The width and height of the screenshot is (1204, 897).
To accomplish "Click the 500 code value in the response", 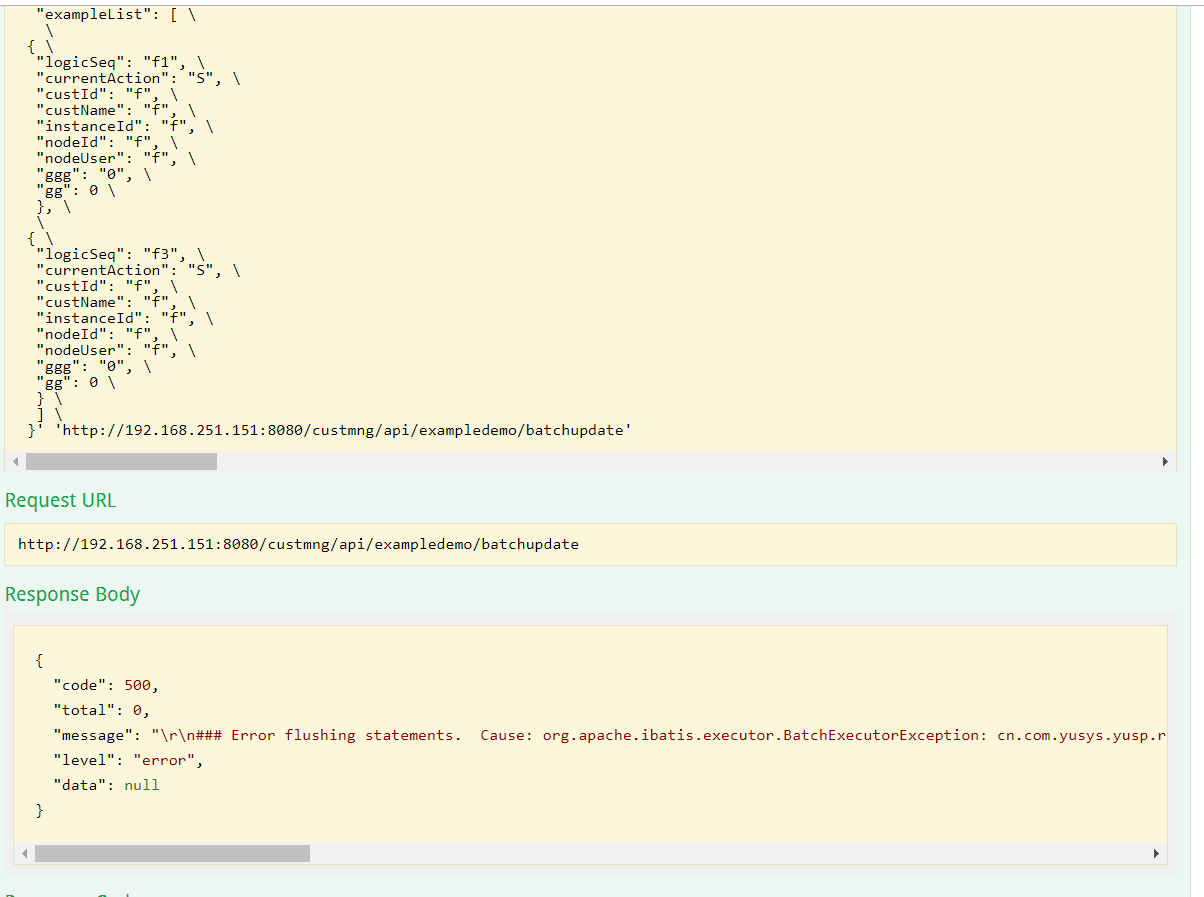I will point(139,685).
